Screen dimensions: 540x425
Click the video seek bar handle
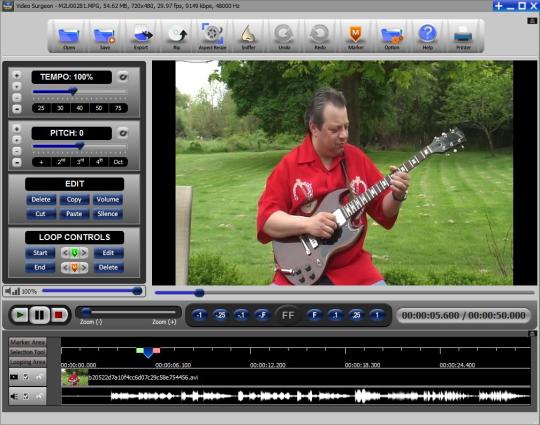point(199,293)
